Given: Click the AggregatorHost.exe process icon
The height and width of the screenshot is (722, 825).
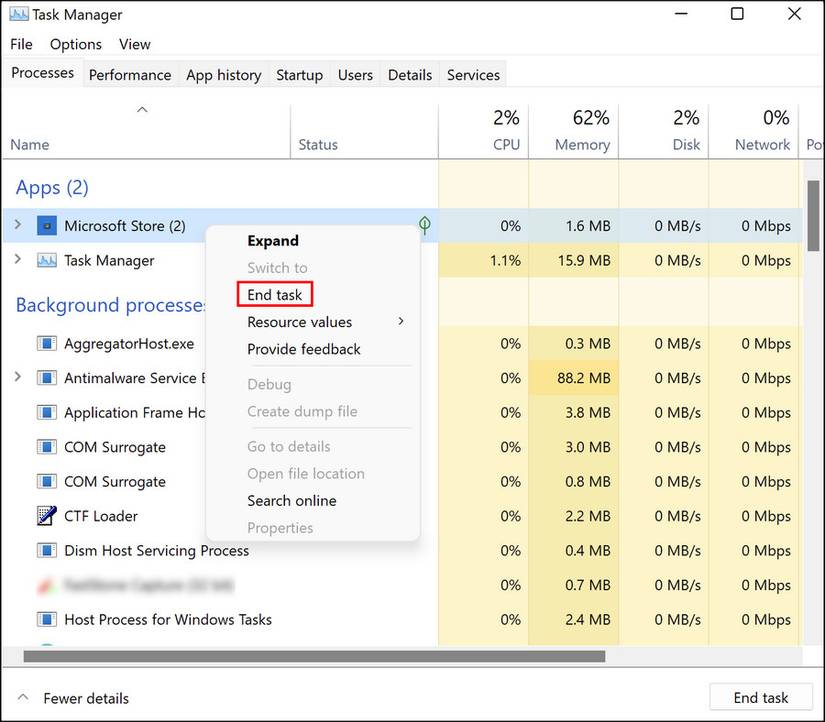Looking at the screenshot, I should coord(46,343).
